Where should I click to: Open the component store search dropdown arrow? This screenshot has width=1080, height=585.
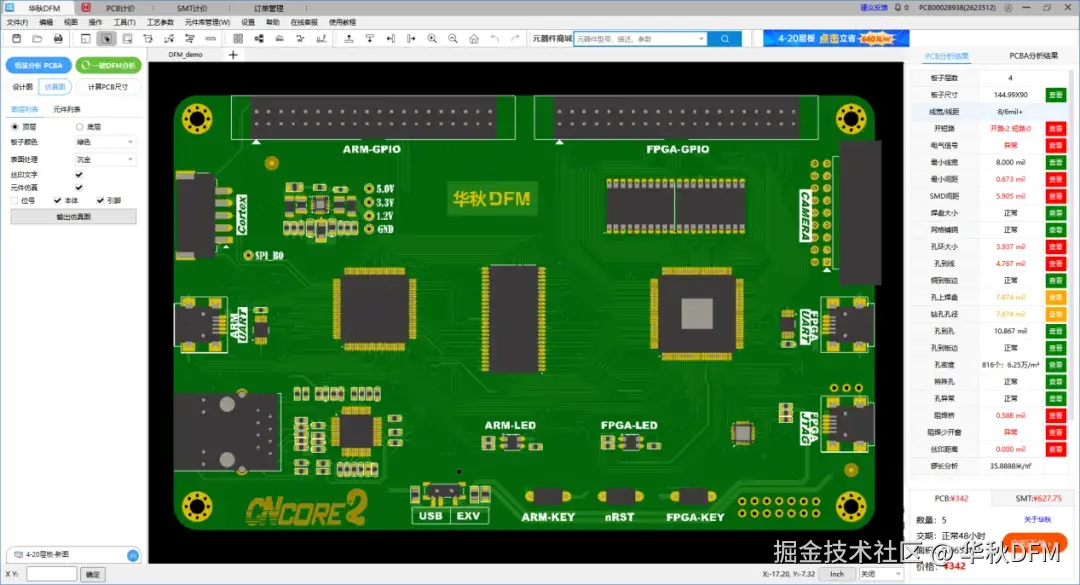pyautogui.click(x=701, y=39)
